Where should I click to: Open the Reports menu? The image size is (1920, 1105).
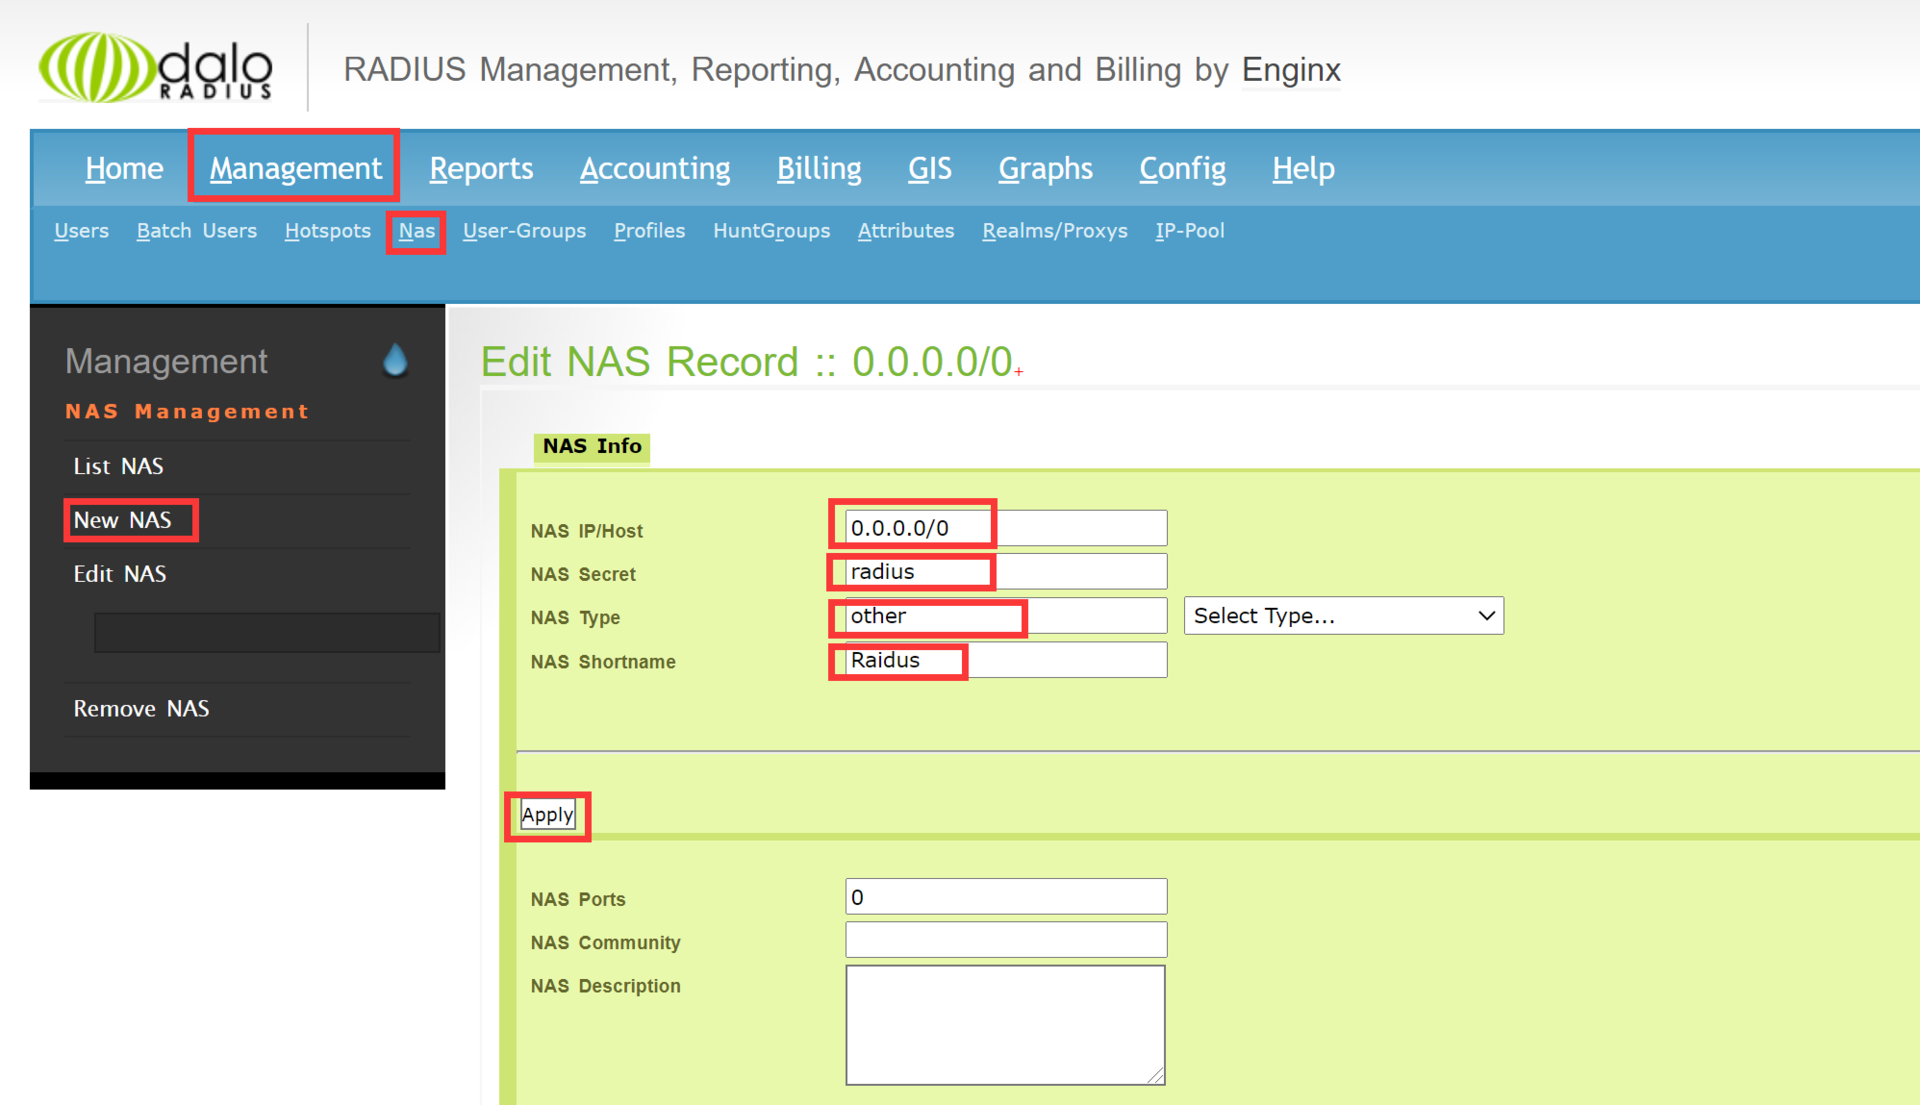481,168
